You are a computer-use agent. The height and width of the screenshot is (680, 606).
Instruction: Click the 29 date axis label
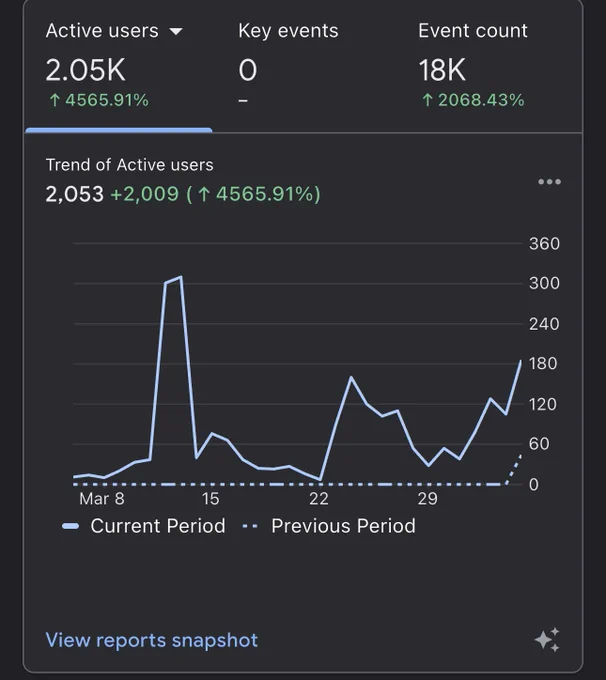(x=428, y=499)
